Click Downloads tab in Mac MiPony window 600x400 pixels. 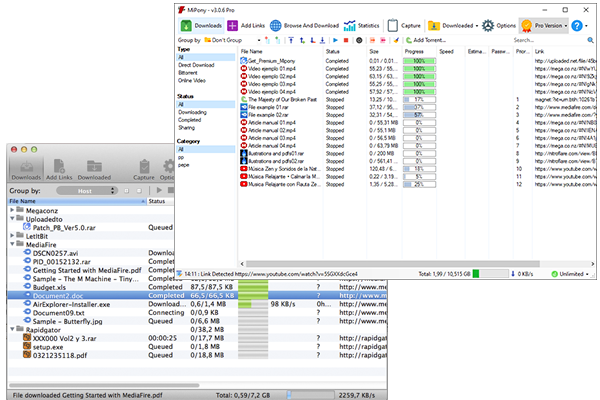[26, 170]
